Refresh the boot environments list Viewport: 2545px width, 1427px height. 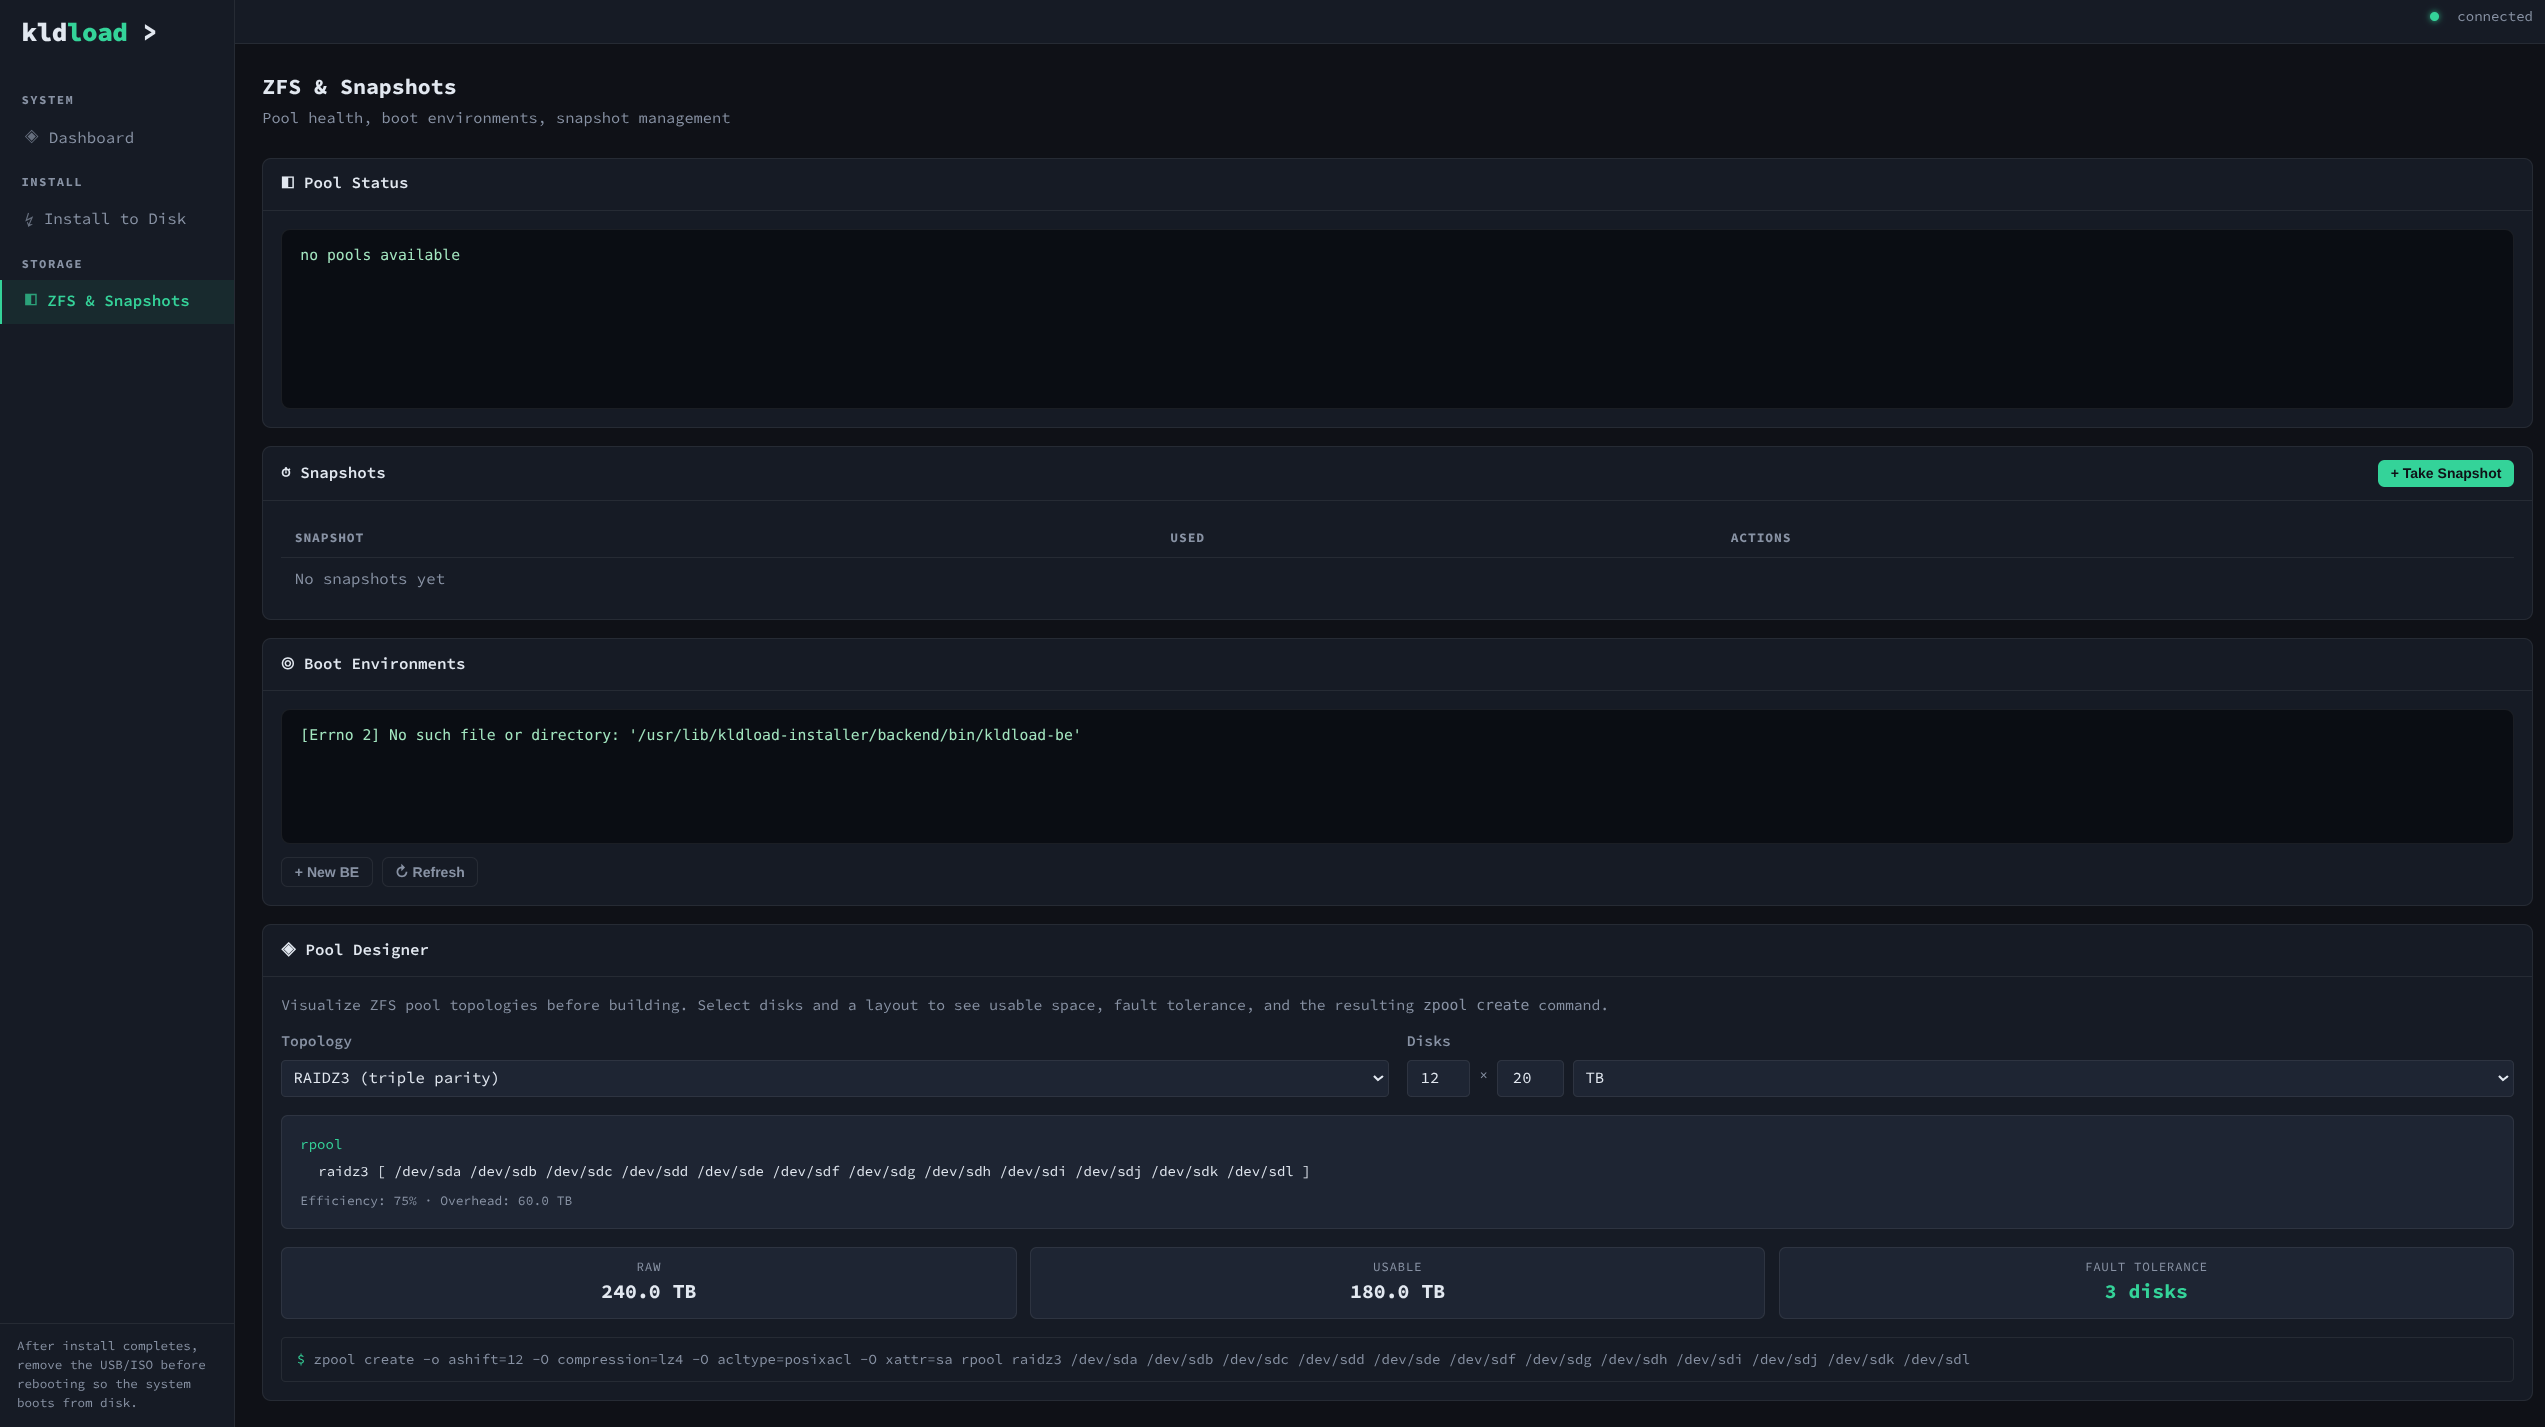(429, 872)
